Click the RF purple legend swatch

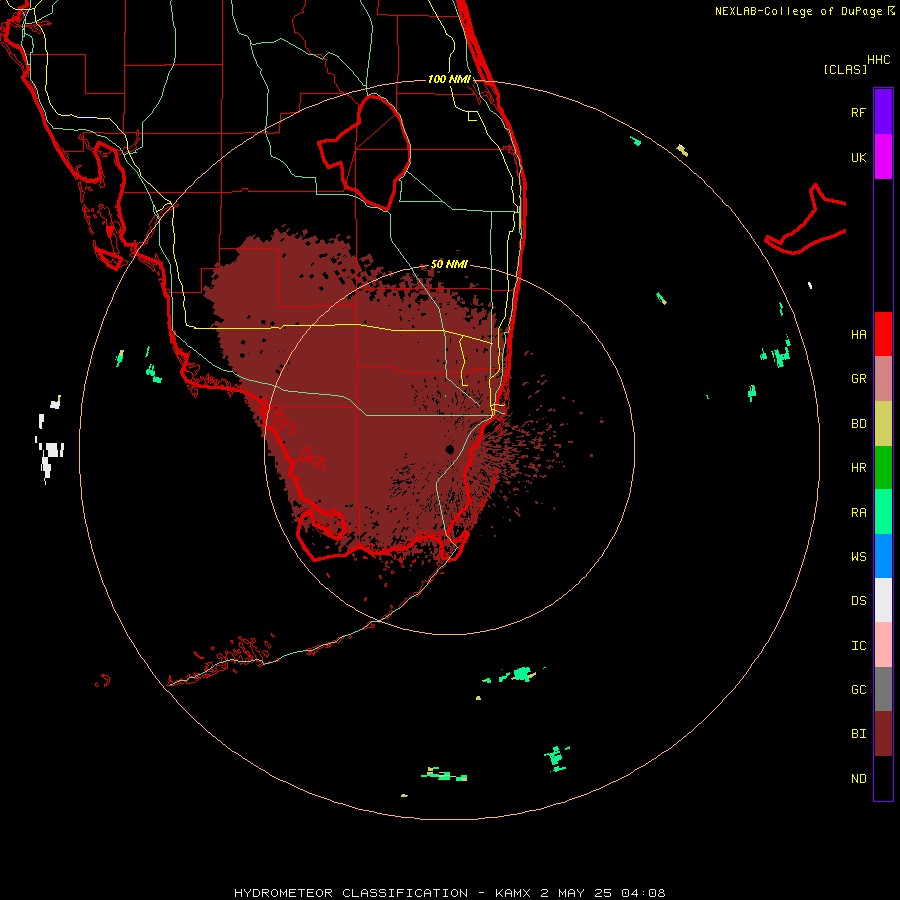click(x=883, y=112)
